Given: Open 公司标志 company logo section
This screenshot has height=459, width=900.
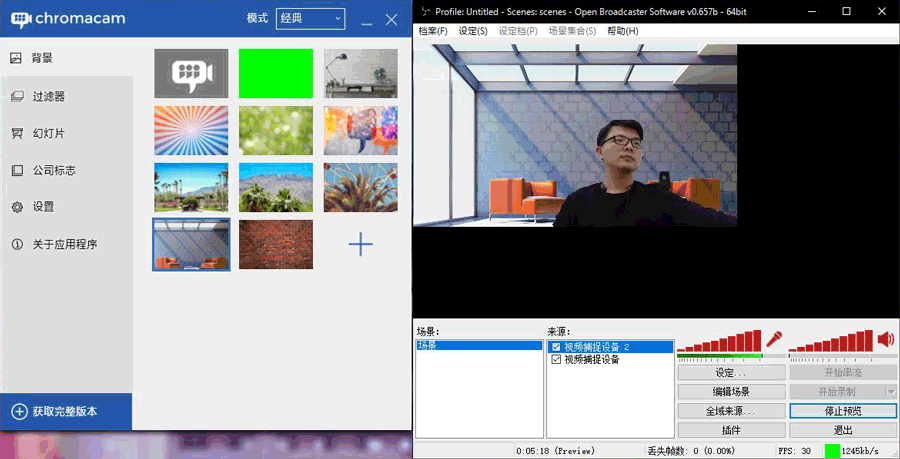Looking at the screenshot, I should [x=53, y=170].
